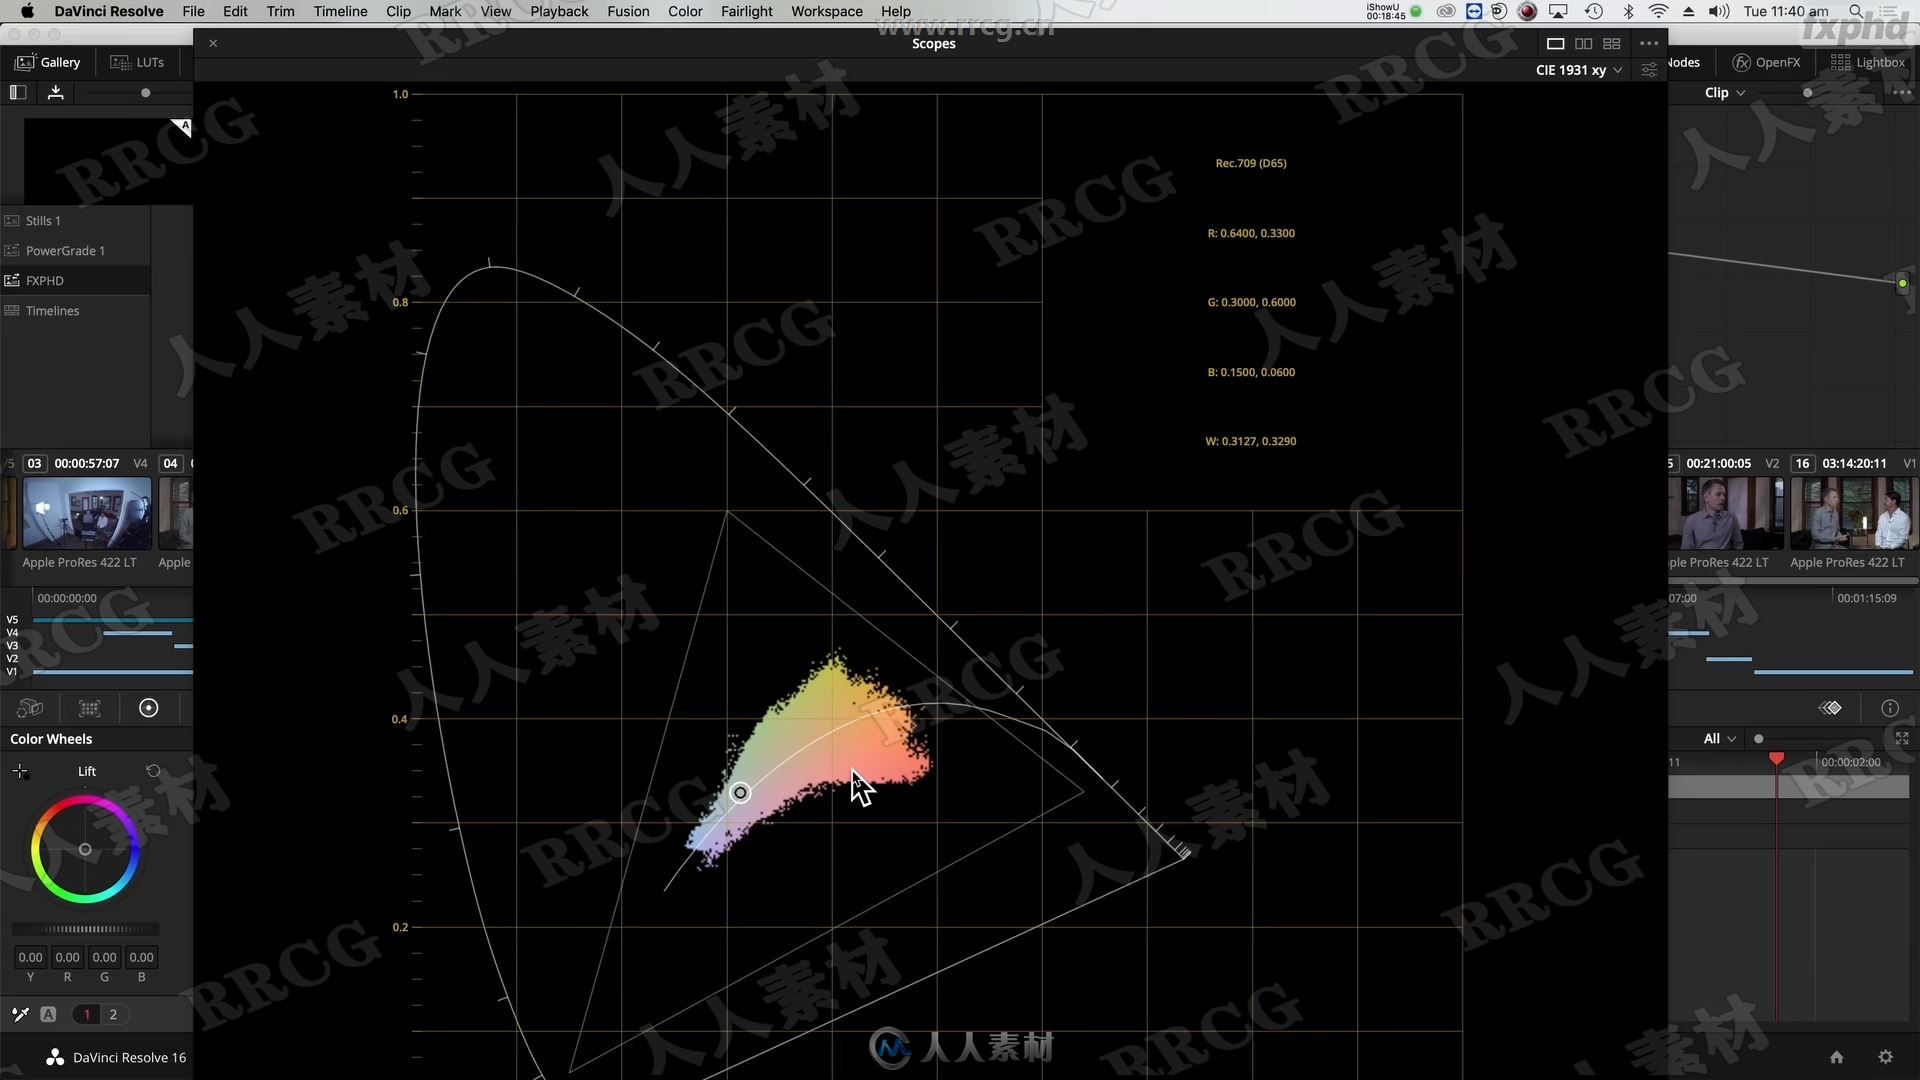This screenshot has width=1920, height=1080.
Task: Select quad scope view layout
Action: tap(1611, 43)
